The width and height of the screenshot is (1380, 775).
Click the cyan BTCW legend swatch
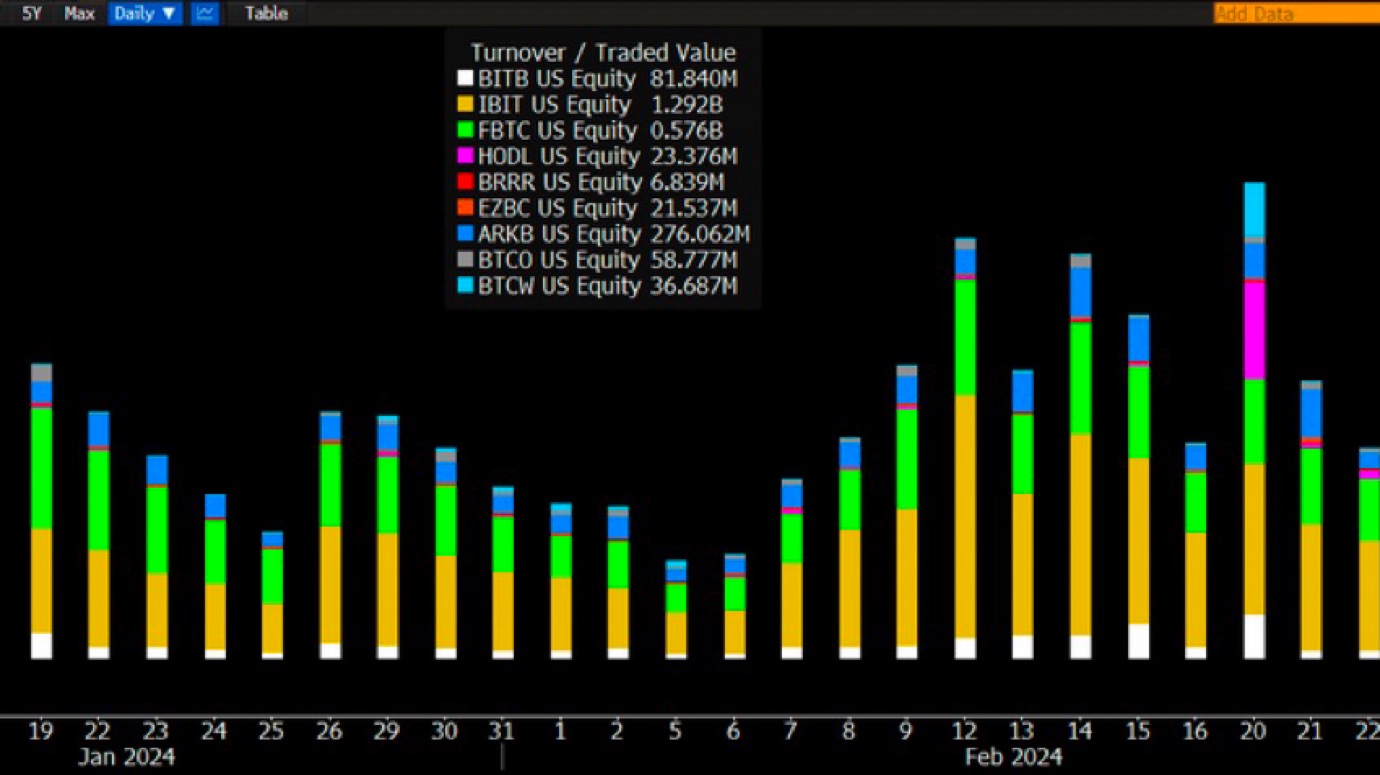465,286
